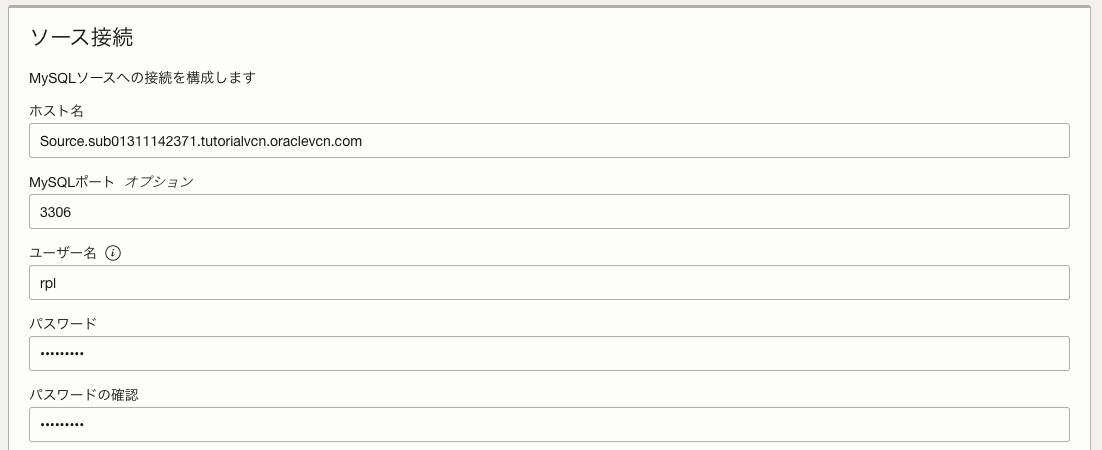Click the MySQLポート label text
The width and height of the screenshot is (1102, 450).
72,182
